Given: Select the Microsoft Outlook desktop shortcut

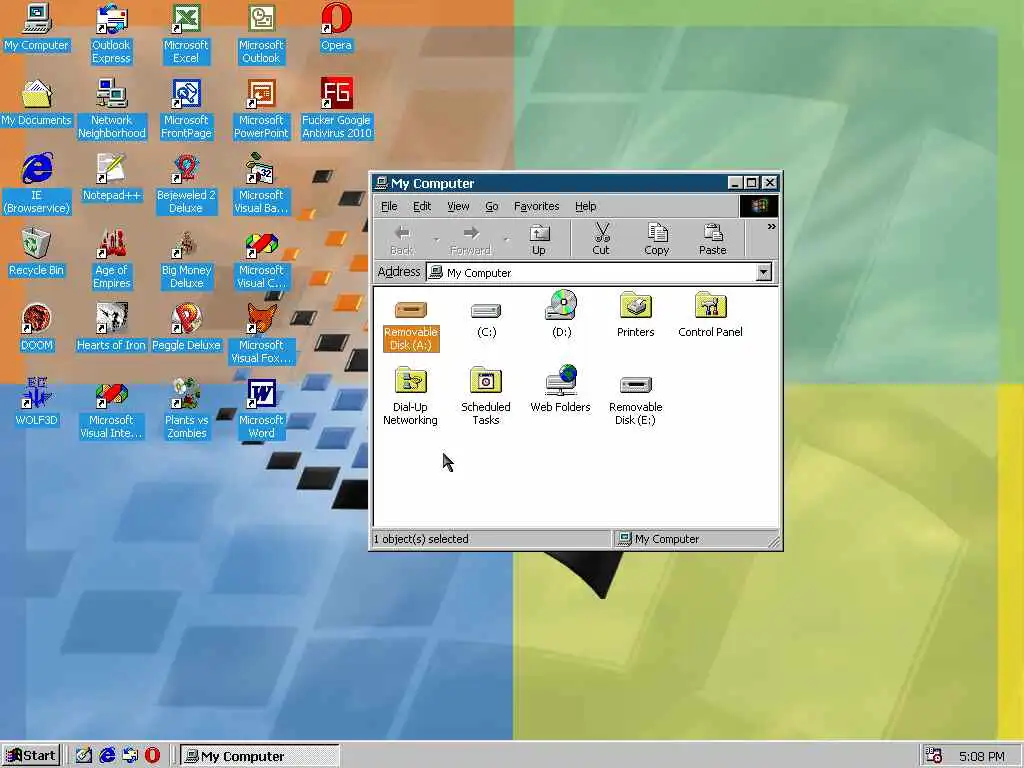Looking at the screenshot, I should 261,34.
